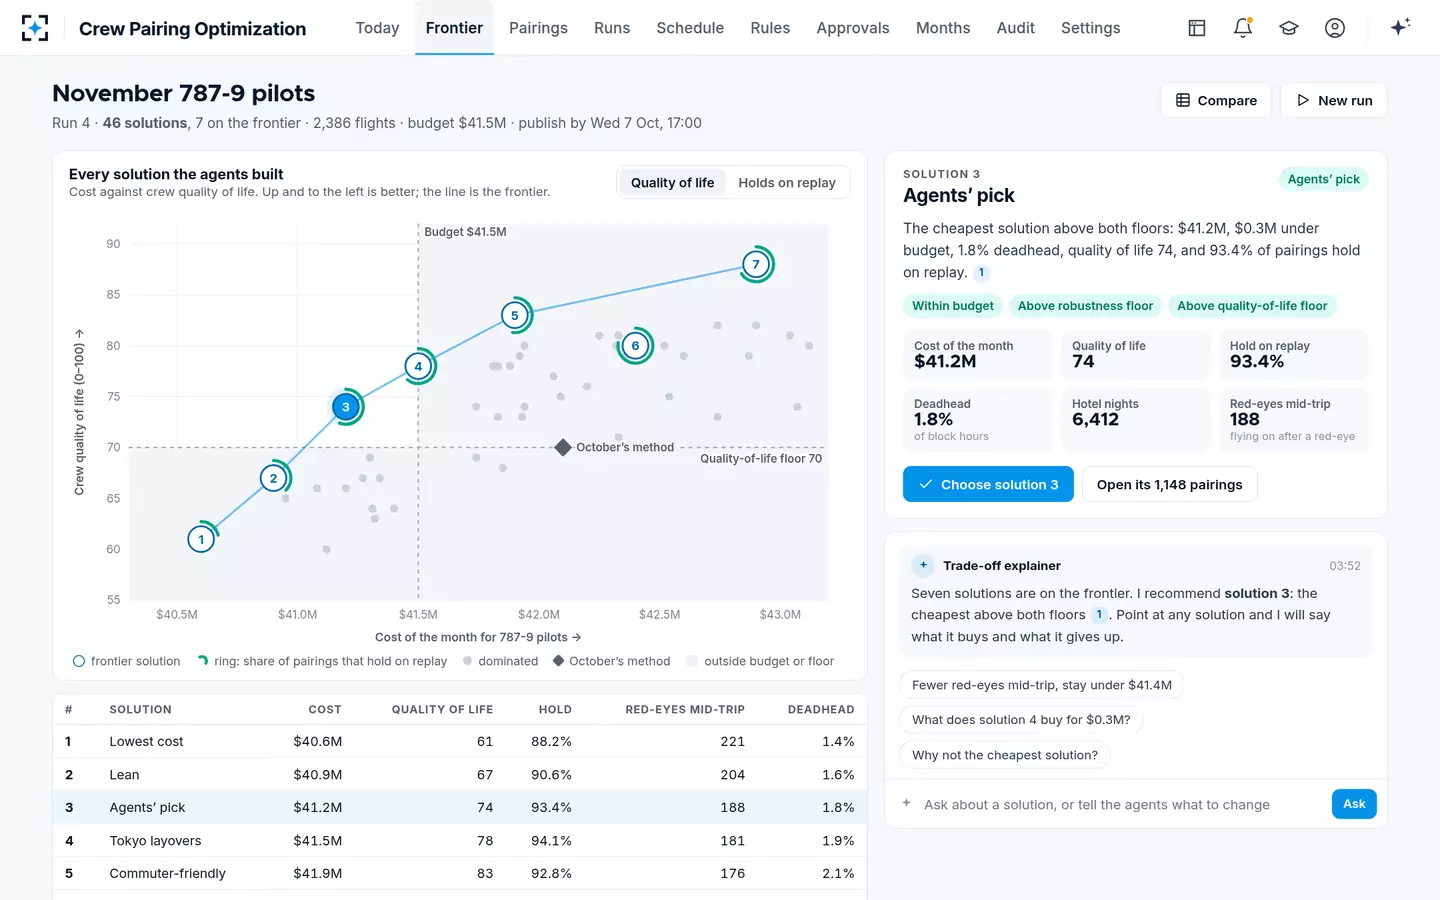Screen dimensions: 1440x900
Task: Pick suggestion 'Why not the cheapest solution?'
Action: (1005, 755)
